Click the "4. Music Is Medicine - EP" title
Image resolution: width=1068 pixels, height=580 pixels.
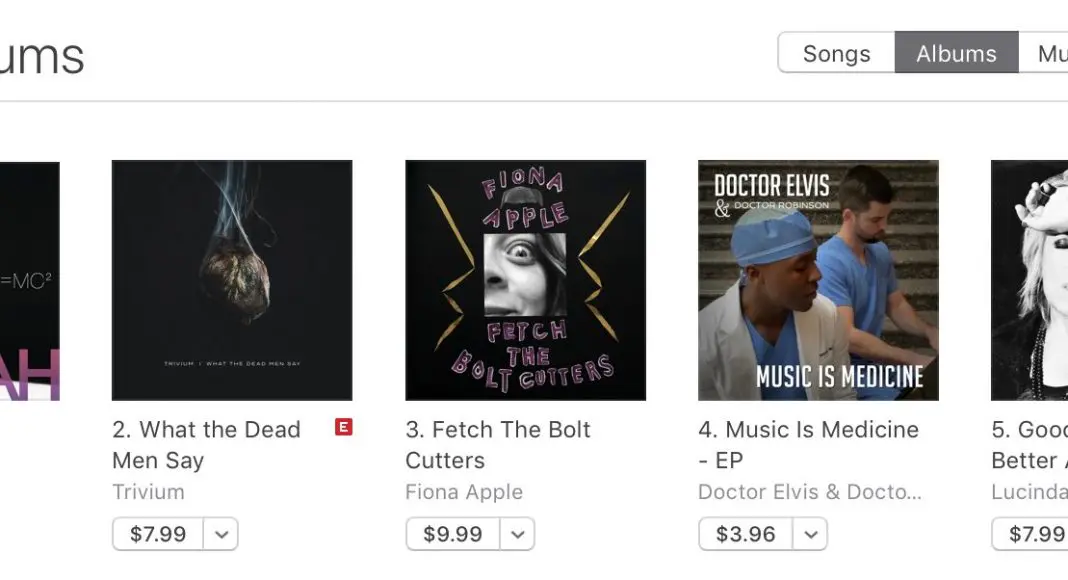808,444
